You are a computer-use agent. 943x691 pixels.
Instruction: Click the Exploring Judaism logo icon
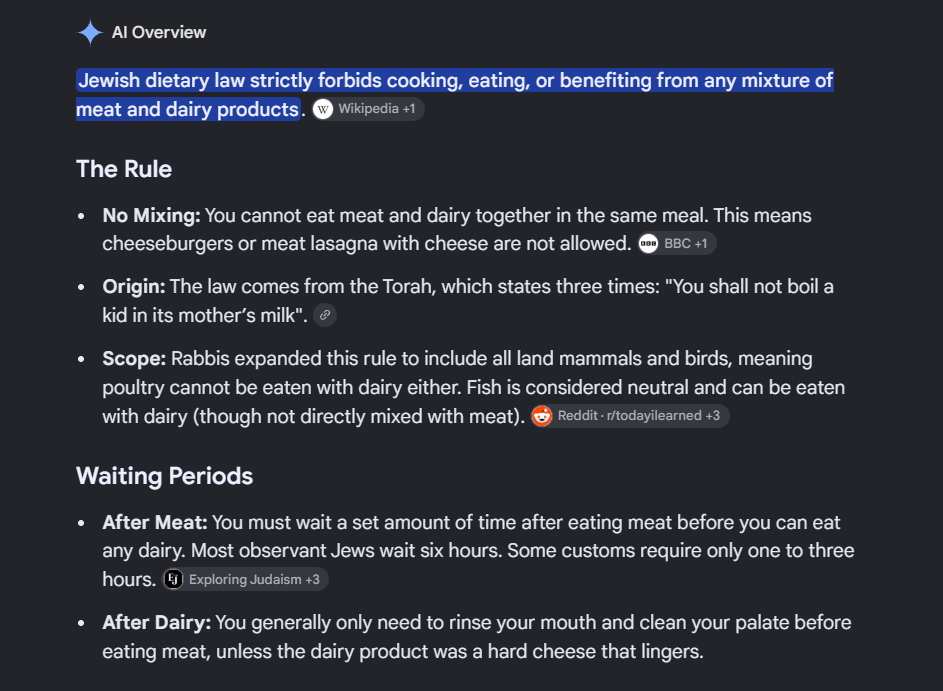(x=174, y=579)
